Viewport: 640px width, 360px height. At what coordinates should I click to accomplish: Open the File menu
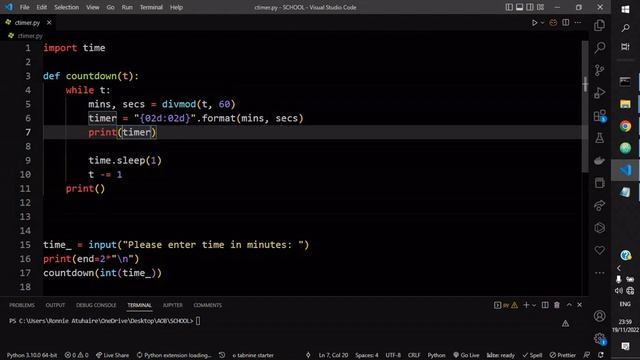tap(24, 7)
